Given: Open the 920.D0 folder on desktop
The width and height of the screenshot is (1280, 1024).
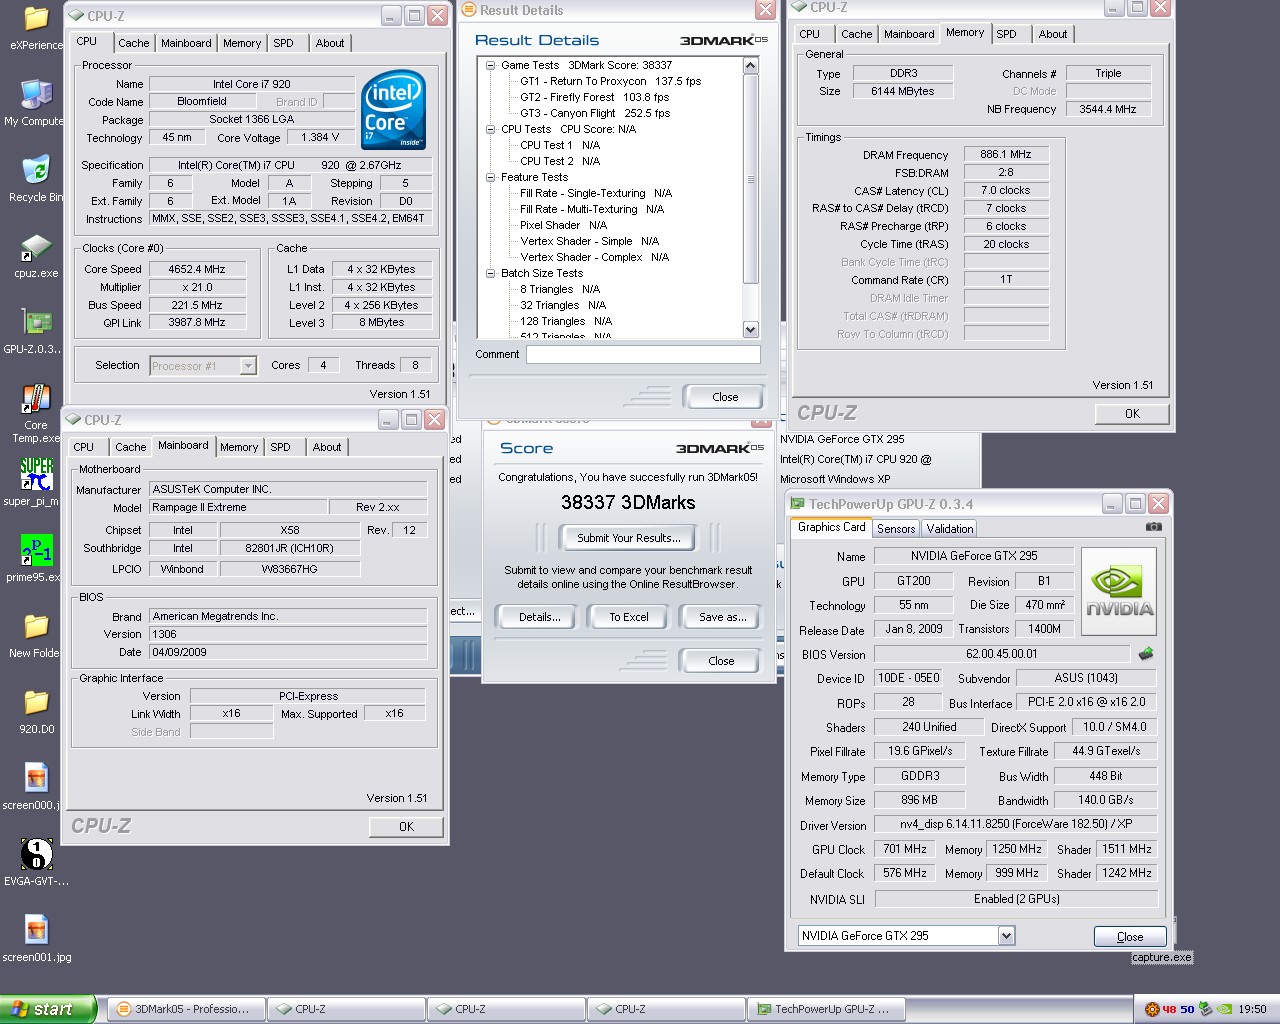Looking at the screenshot, I should coord(36,703).
